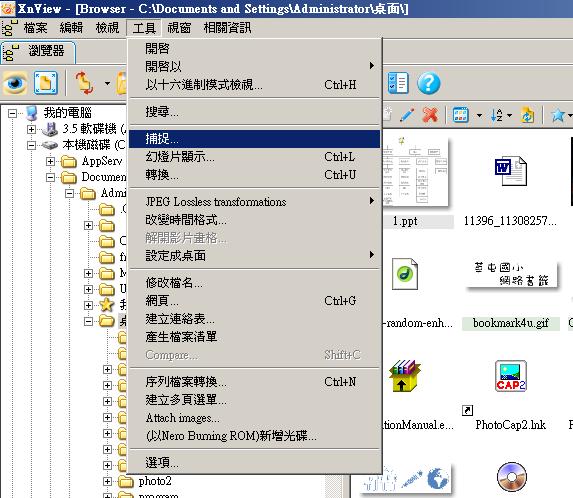The width and height of the screenshot is (573, 498).
Task: Click the rotate arrows refresh icon
Action: [84, 83]
